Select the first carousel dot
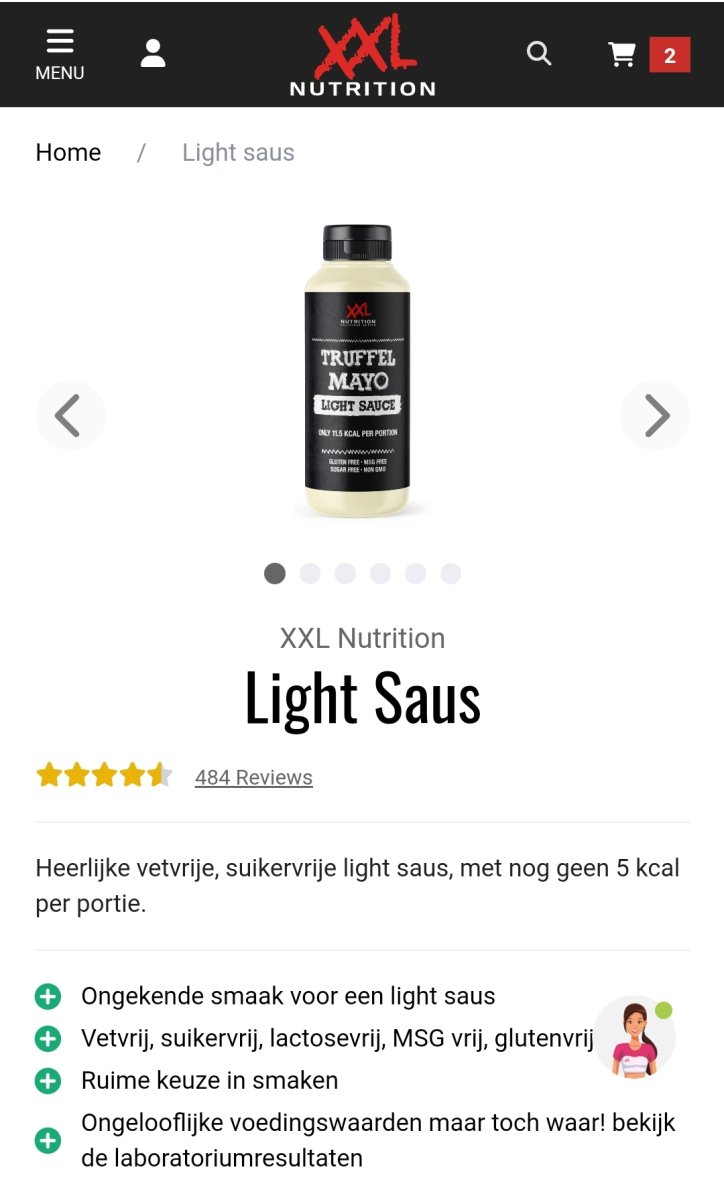 pyautogui.click(x=275, y=573)
